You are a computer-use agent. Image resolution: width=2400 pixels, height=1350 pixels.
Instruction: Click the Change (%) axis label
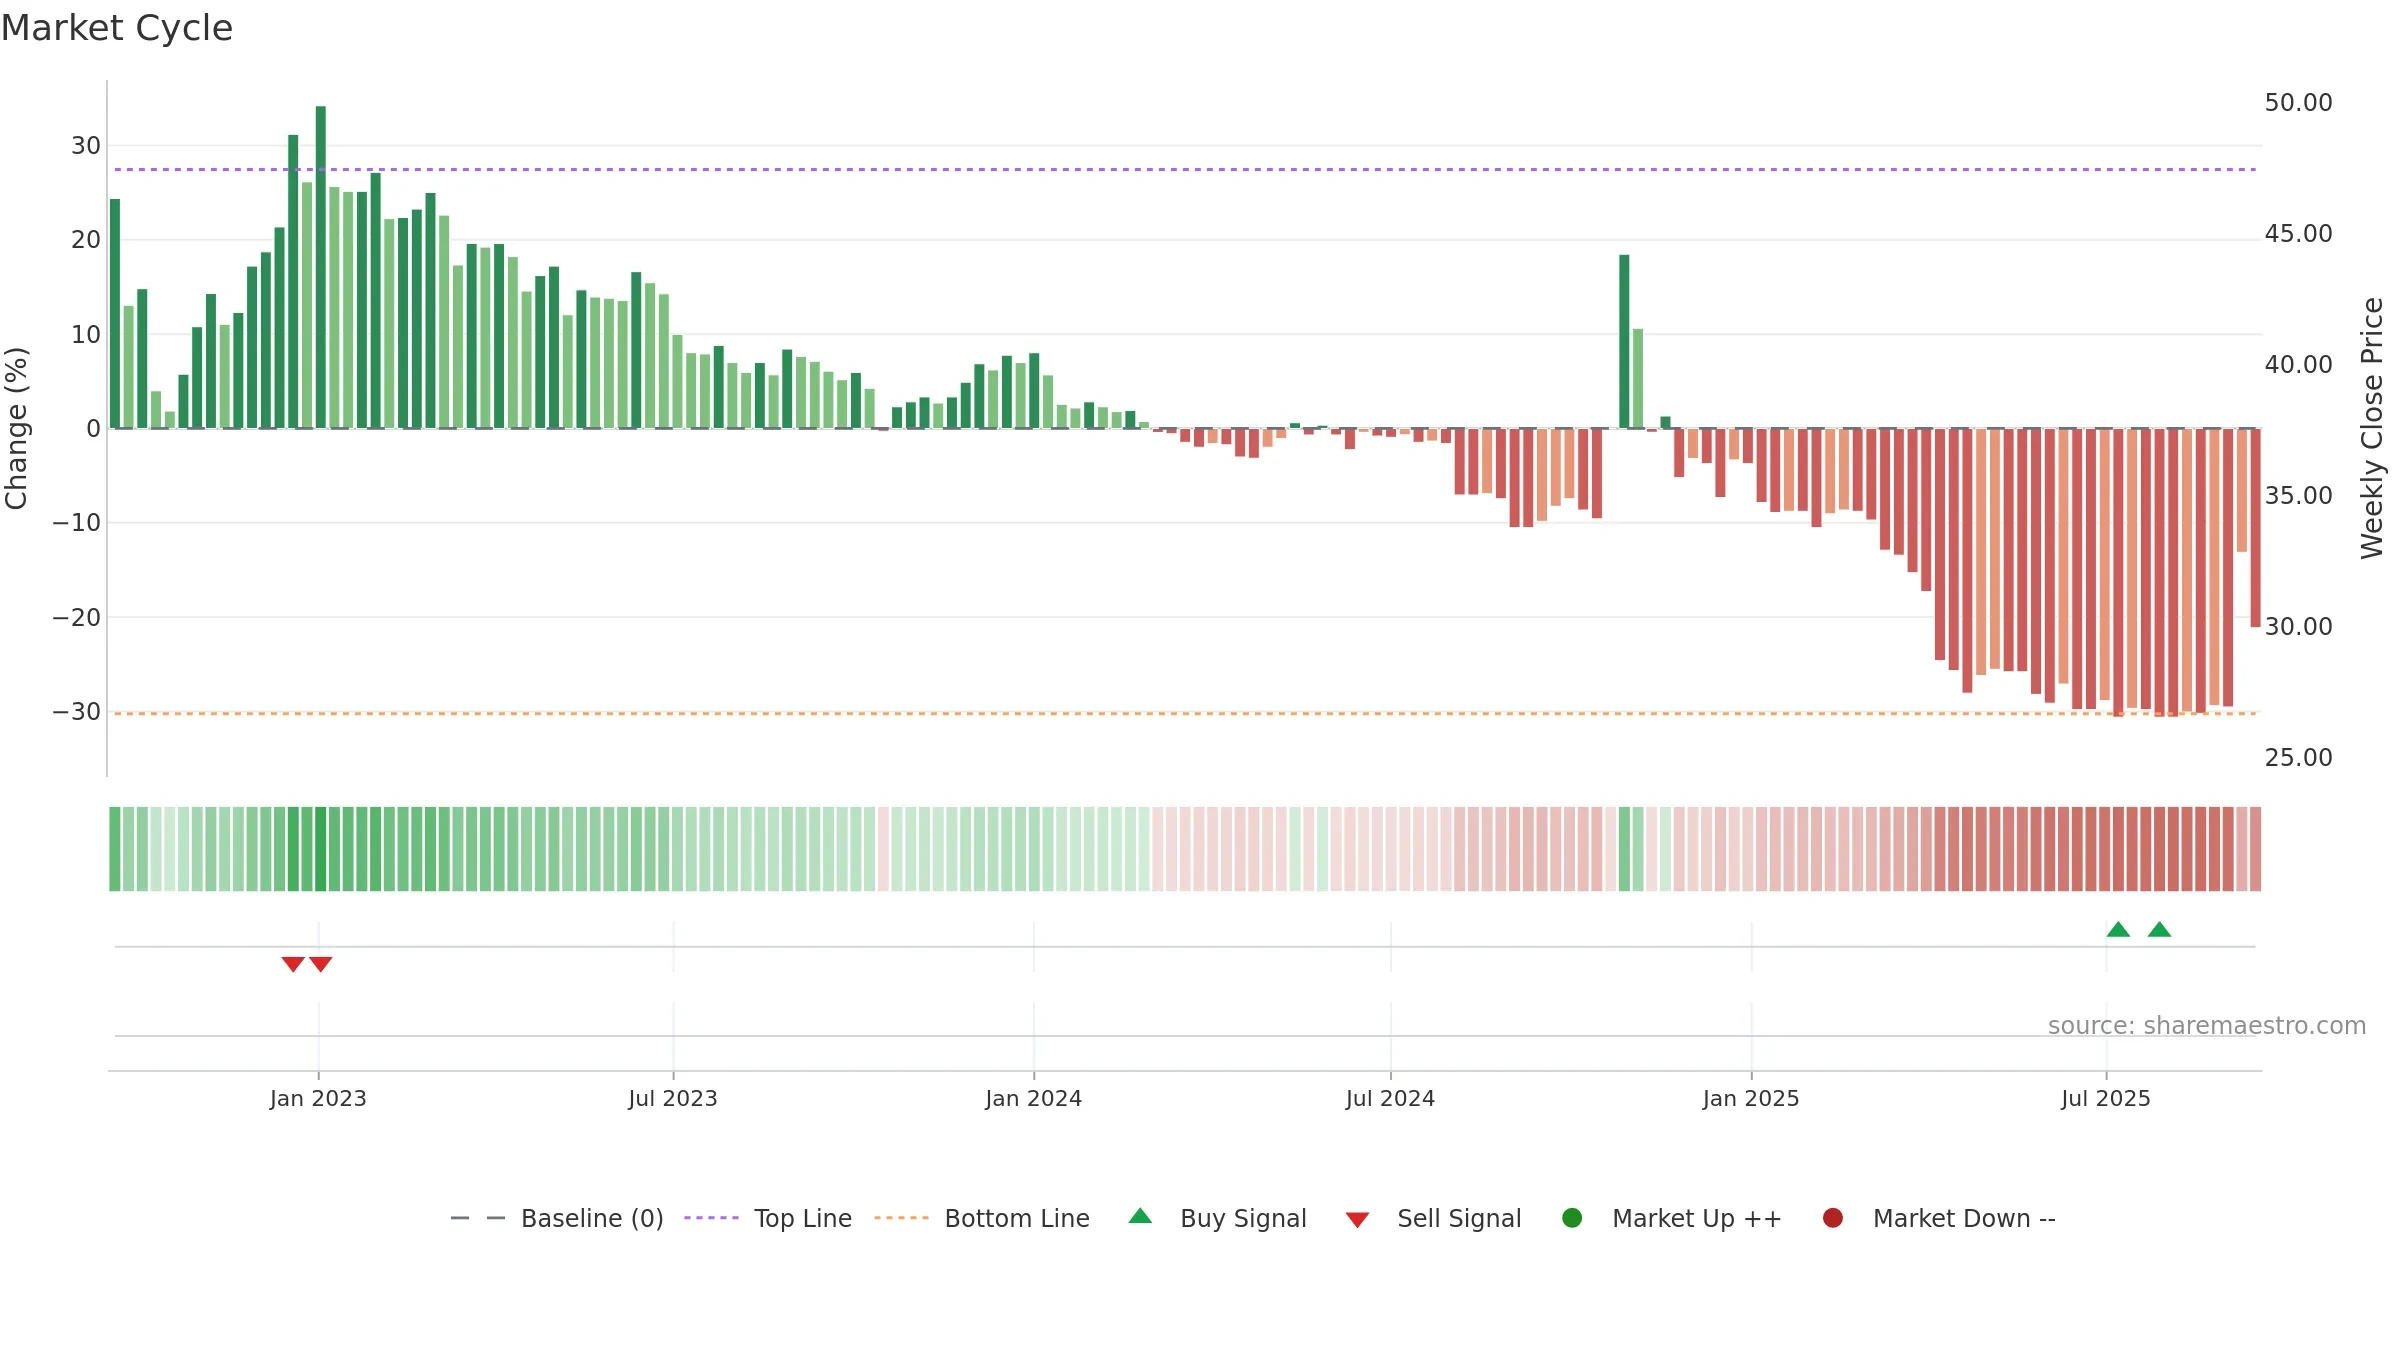[x=16, y=428]
